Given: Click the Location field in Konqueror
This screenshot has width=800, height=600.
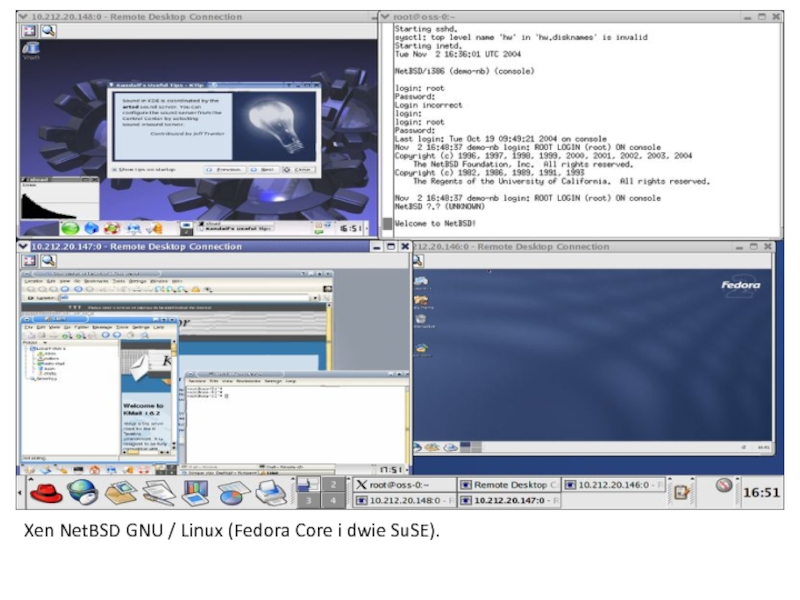Looking at the screenshot, I should [185, 297].
